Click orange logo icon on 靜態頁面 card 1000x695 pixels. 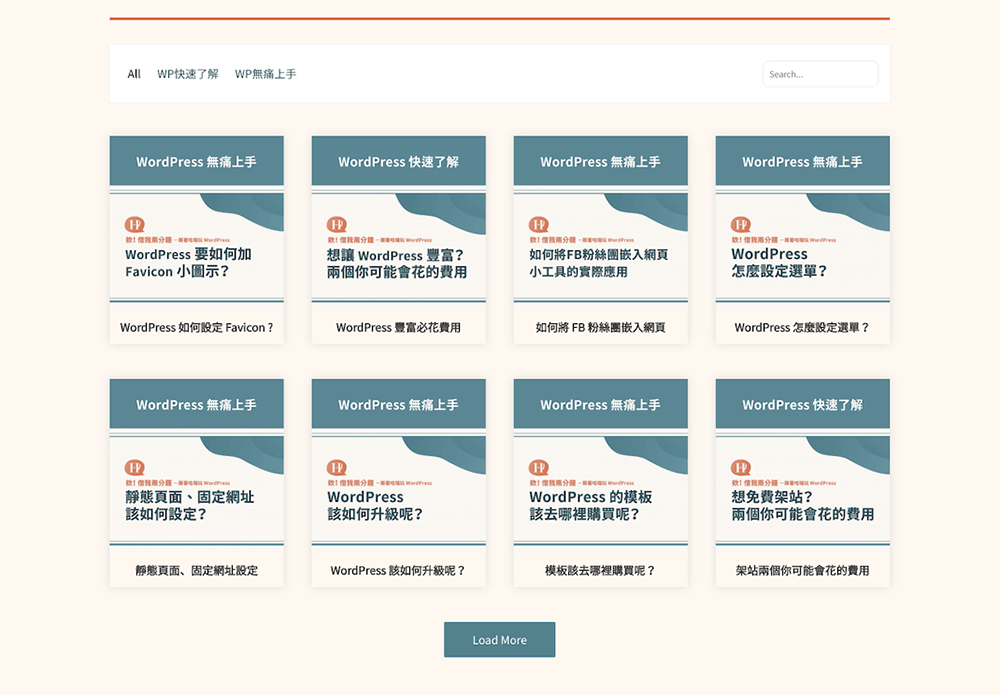coord(135,467)
